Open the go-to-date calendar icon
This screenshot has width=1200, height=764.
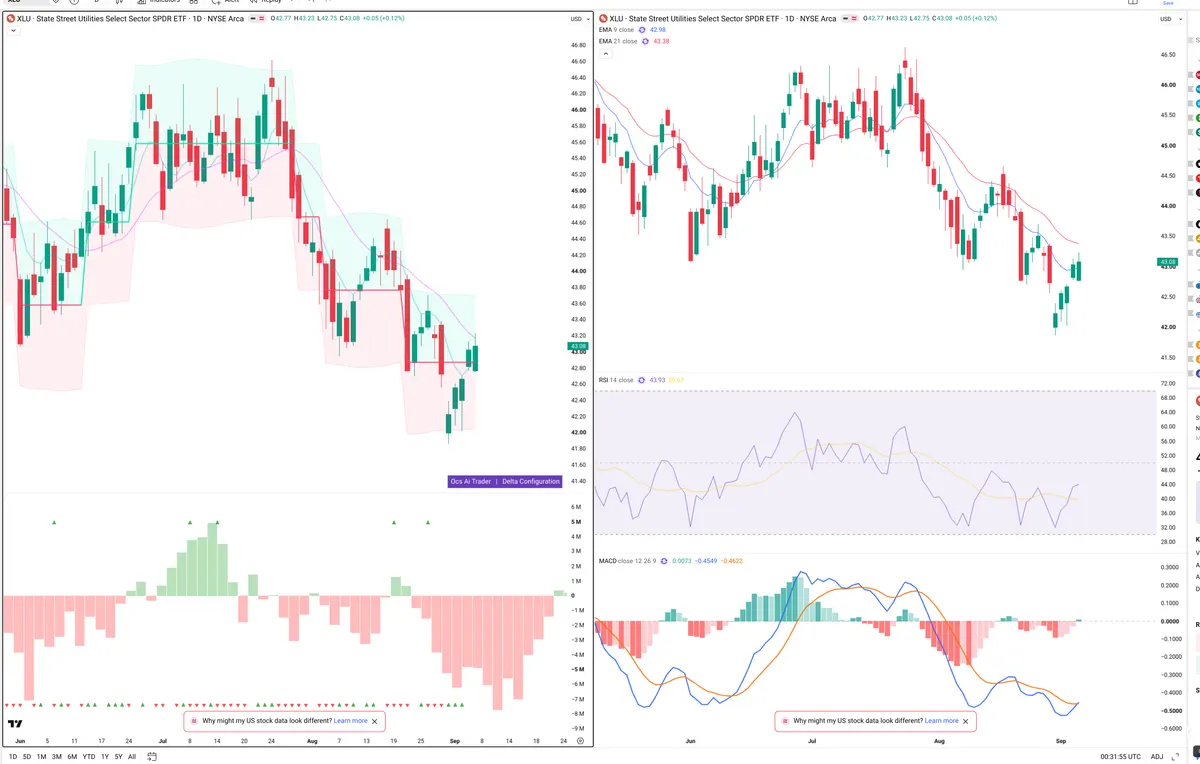click(151, 756)
